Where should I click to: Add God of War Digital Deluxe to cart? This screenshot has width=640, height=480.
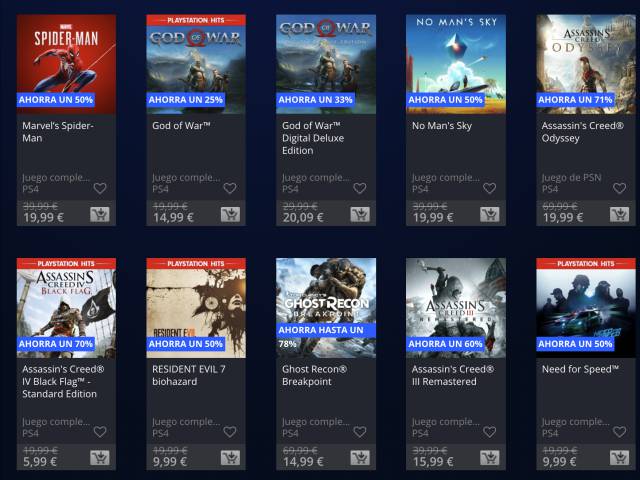tap(360, 214)
